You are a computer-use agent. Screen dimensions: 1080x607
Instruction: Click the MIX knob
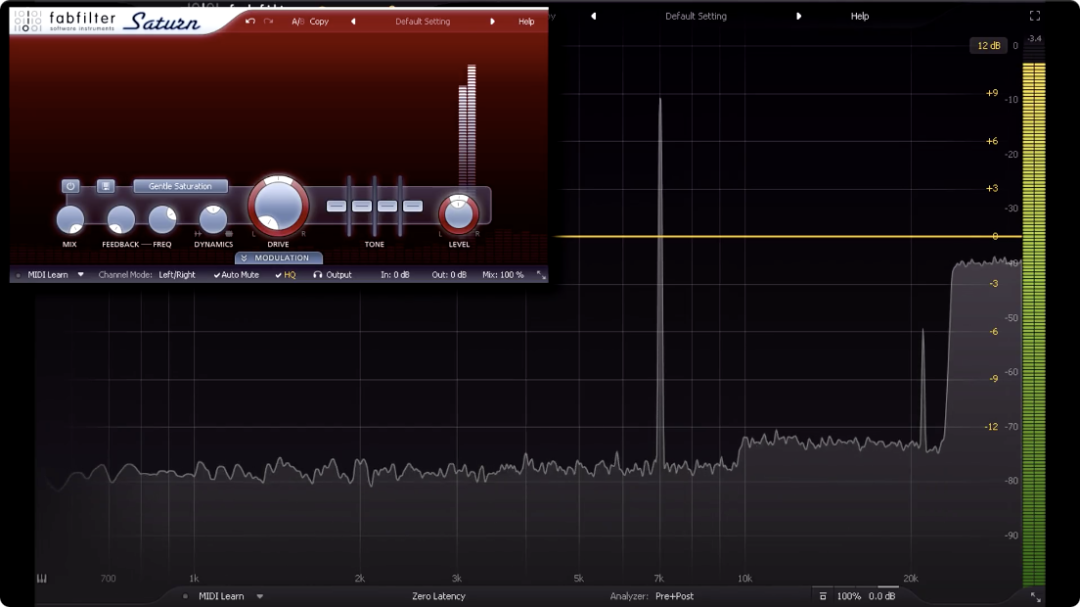(70, 220)
